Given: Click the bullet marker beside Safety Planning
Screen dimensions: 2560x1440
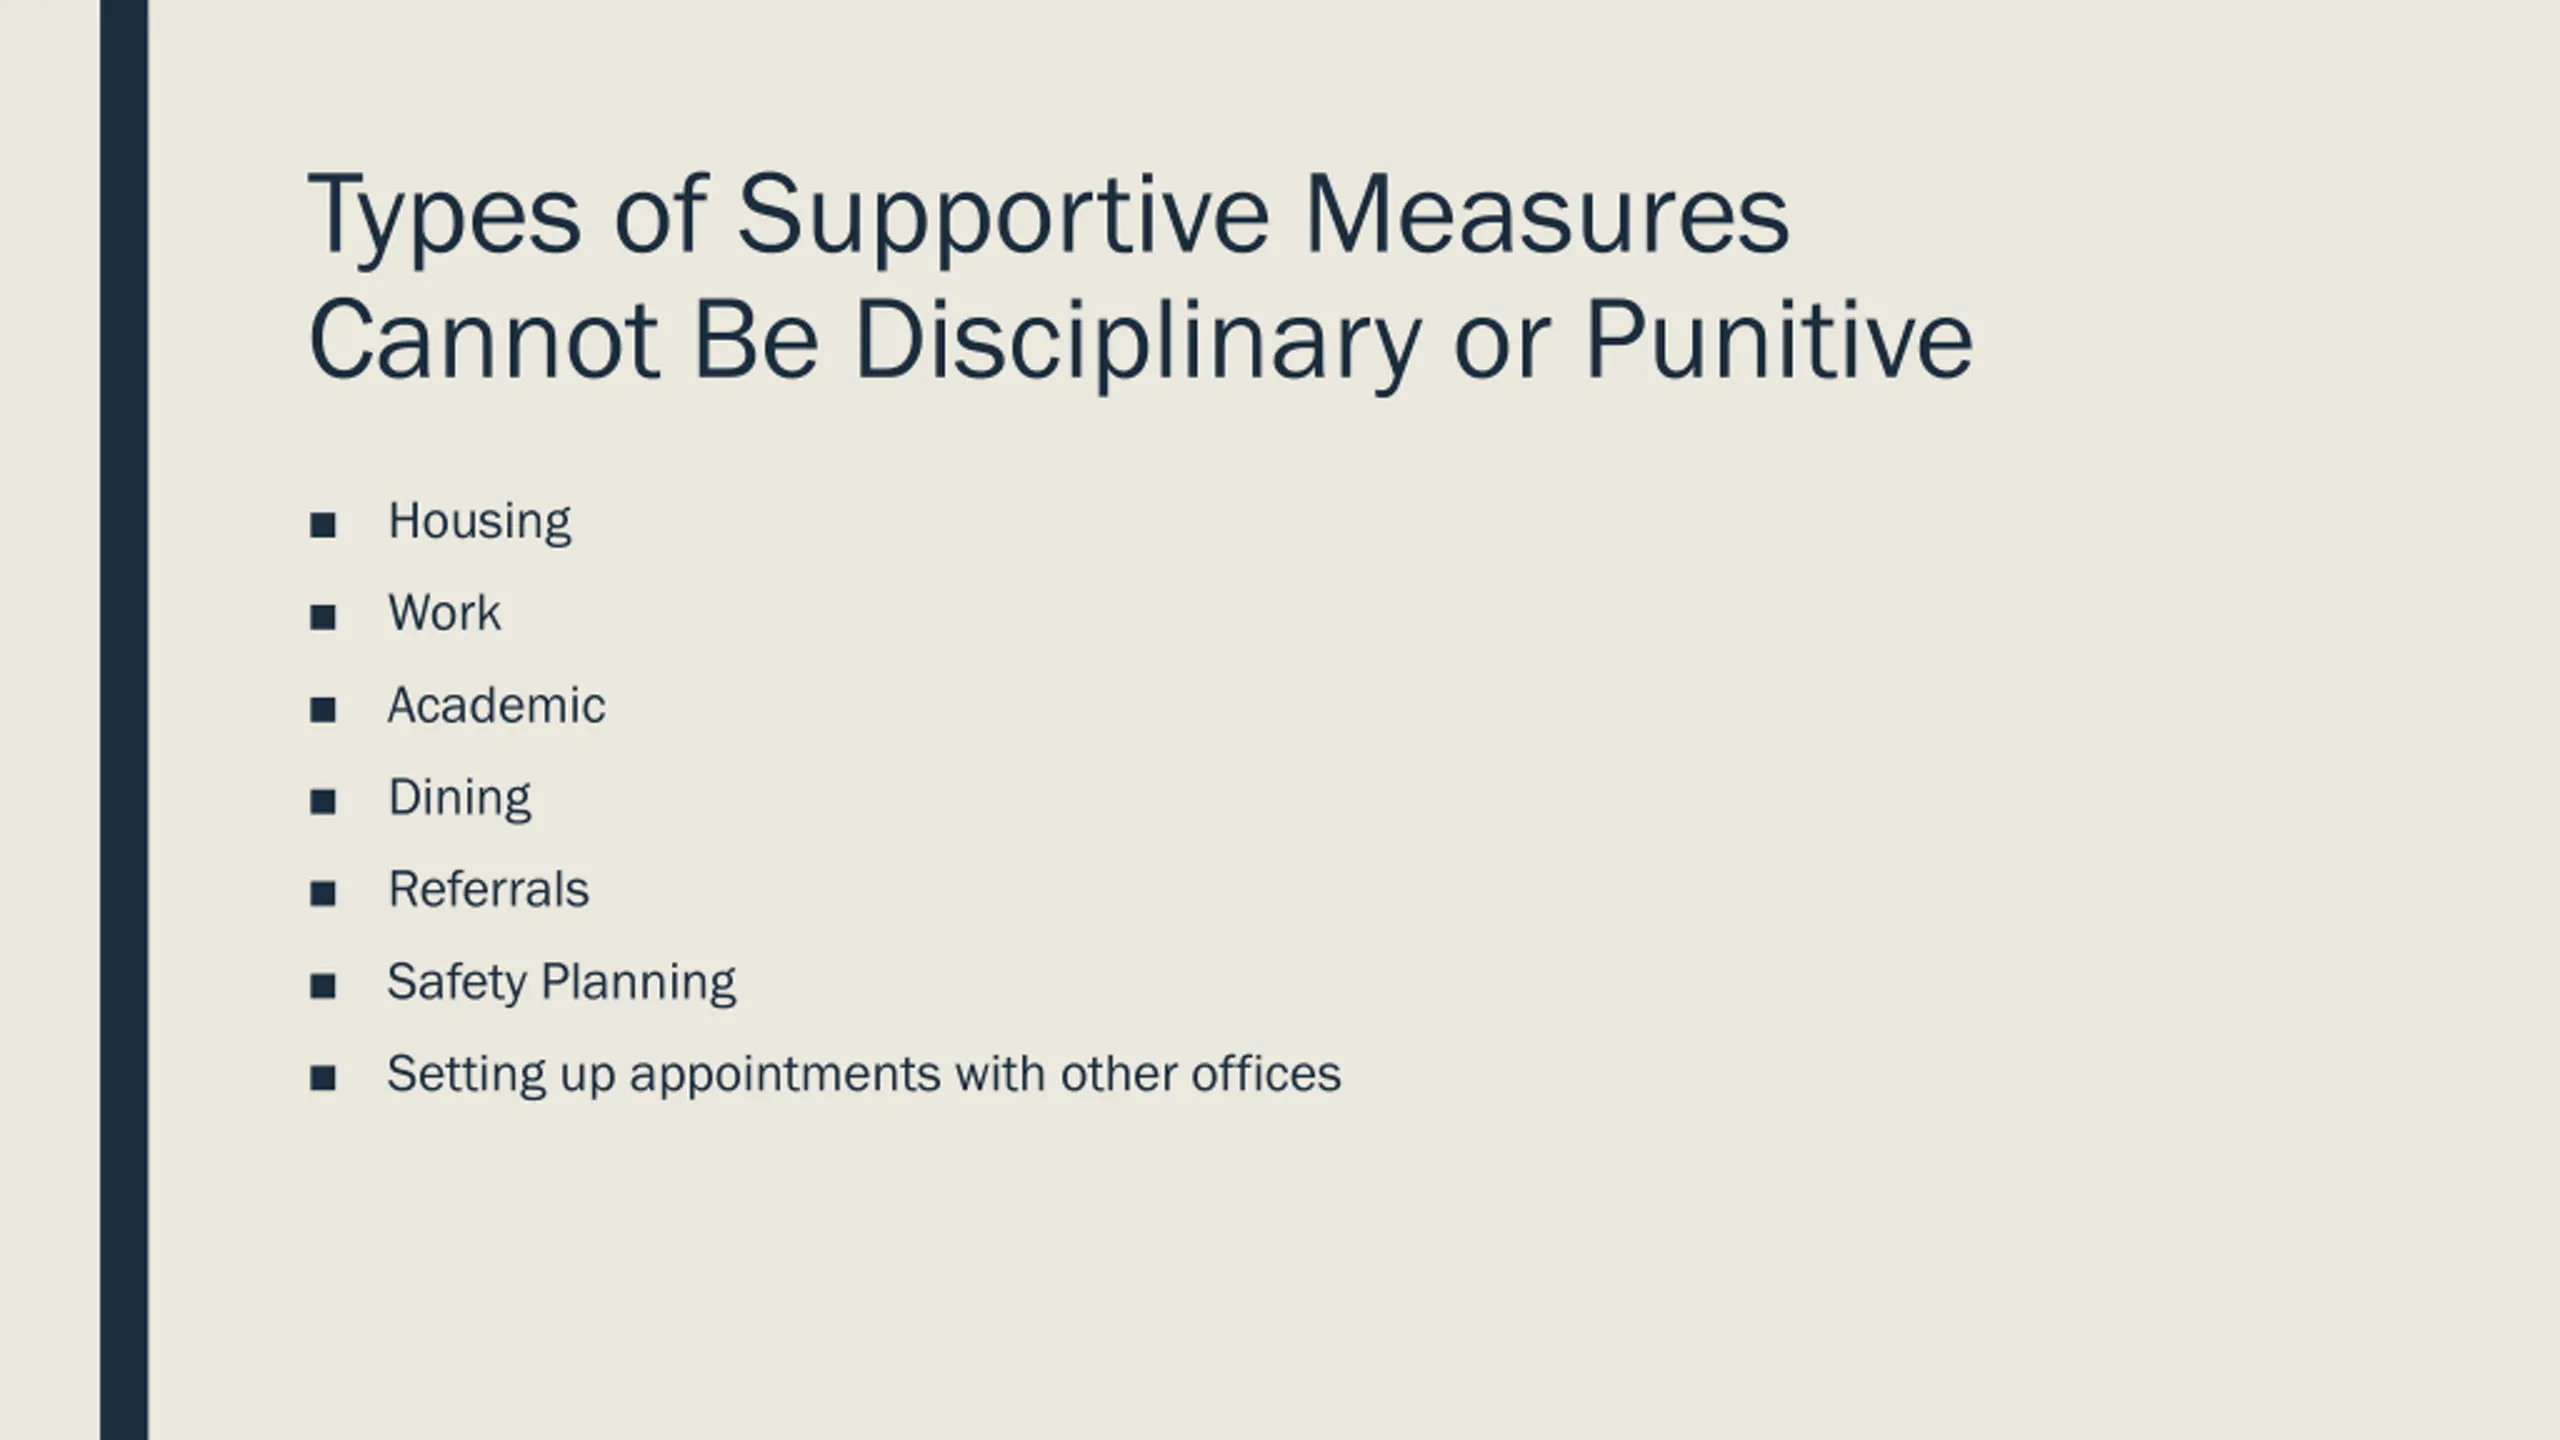Looking at the screenshot, I should click(322, 986).
